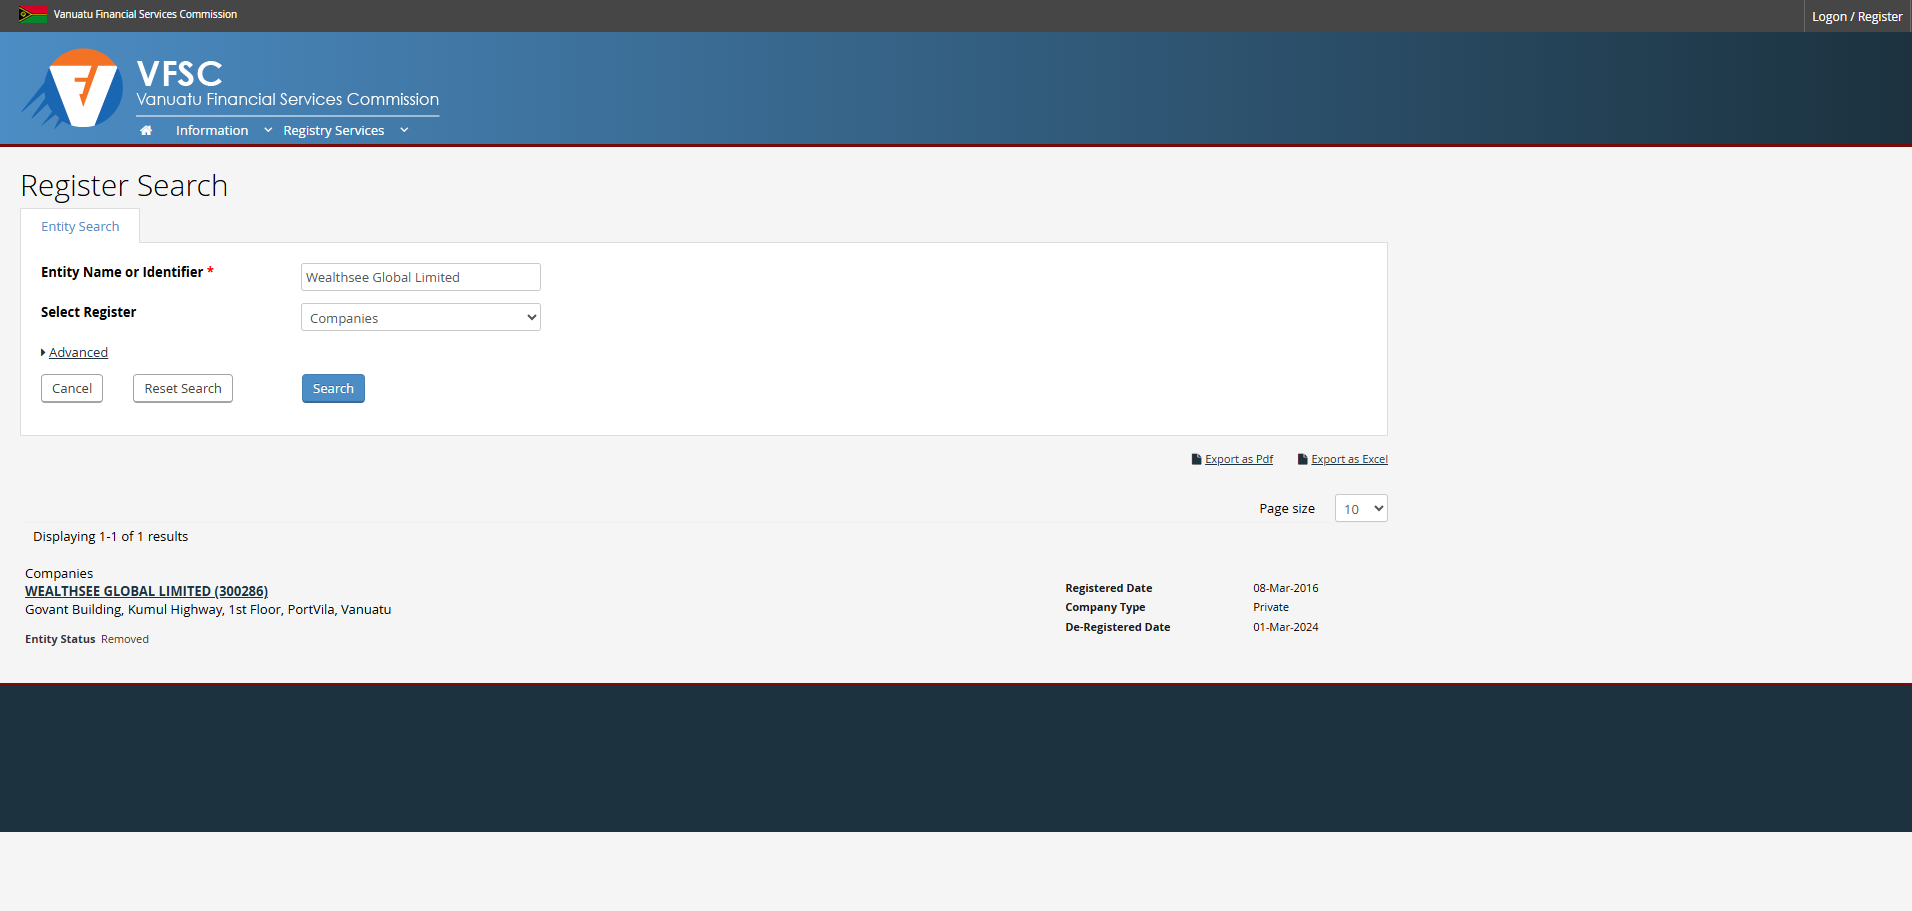Image resolution: width=1912 pixels, height=911 pixels.
Task: Click the Vanuatu flag icon
Action: [33, 14]
